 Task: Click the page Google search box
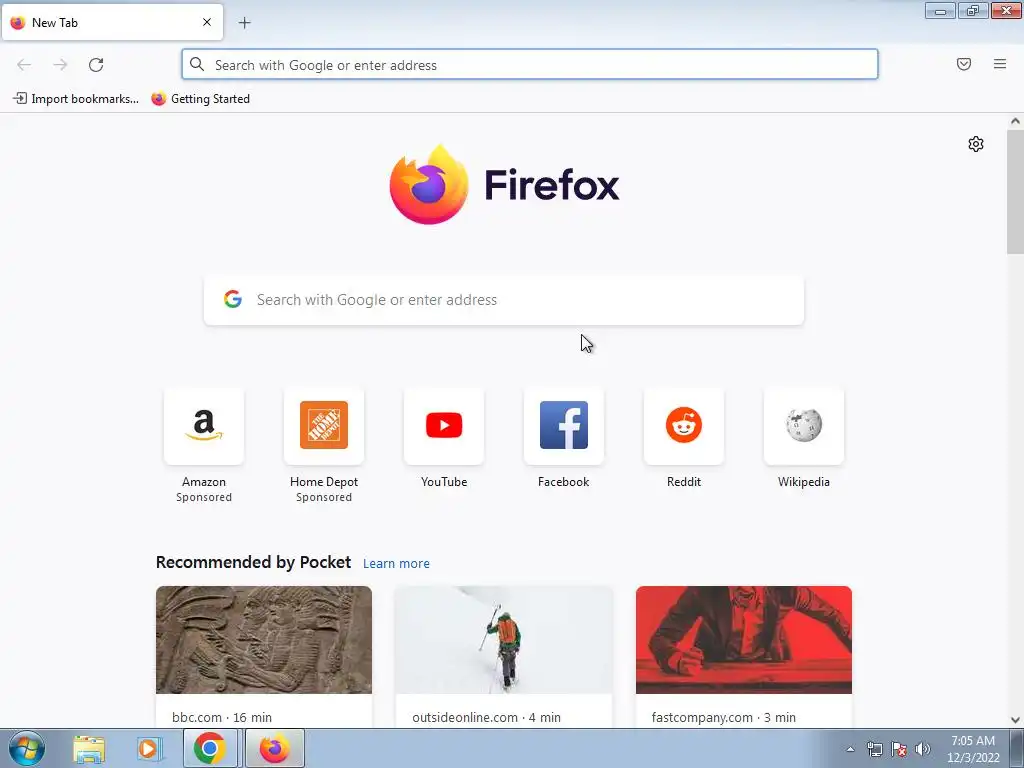(504, 300)
